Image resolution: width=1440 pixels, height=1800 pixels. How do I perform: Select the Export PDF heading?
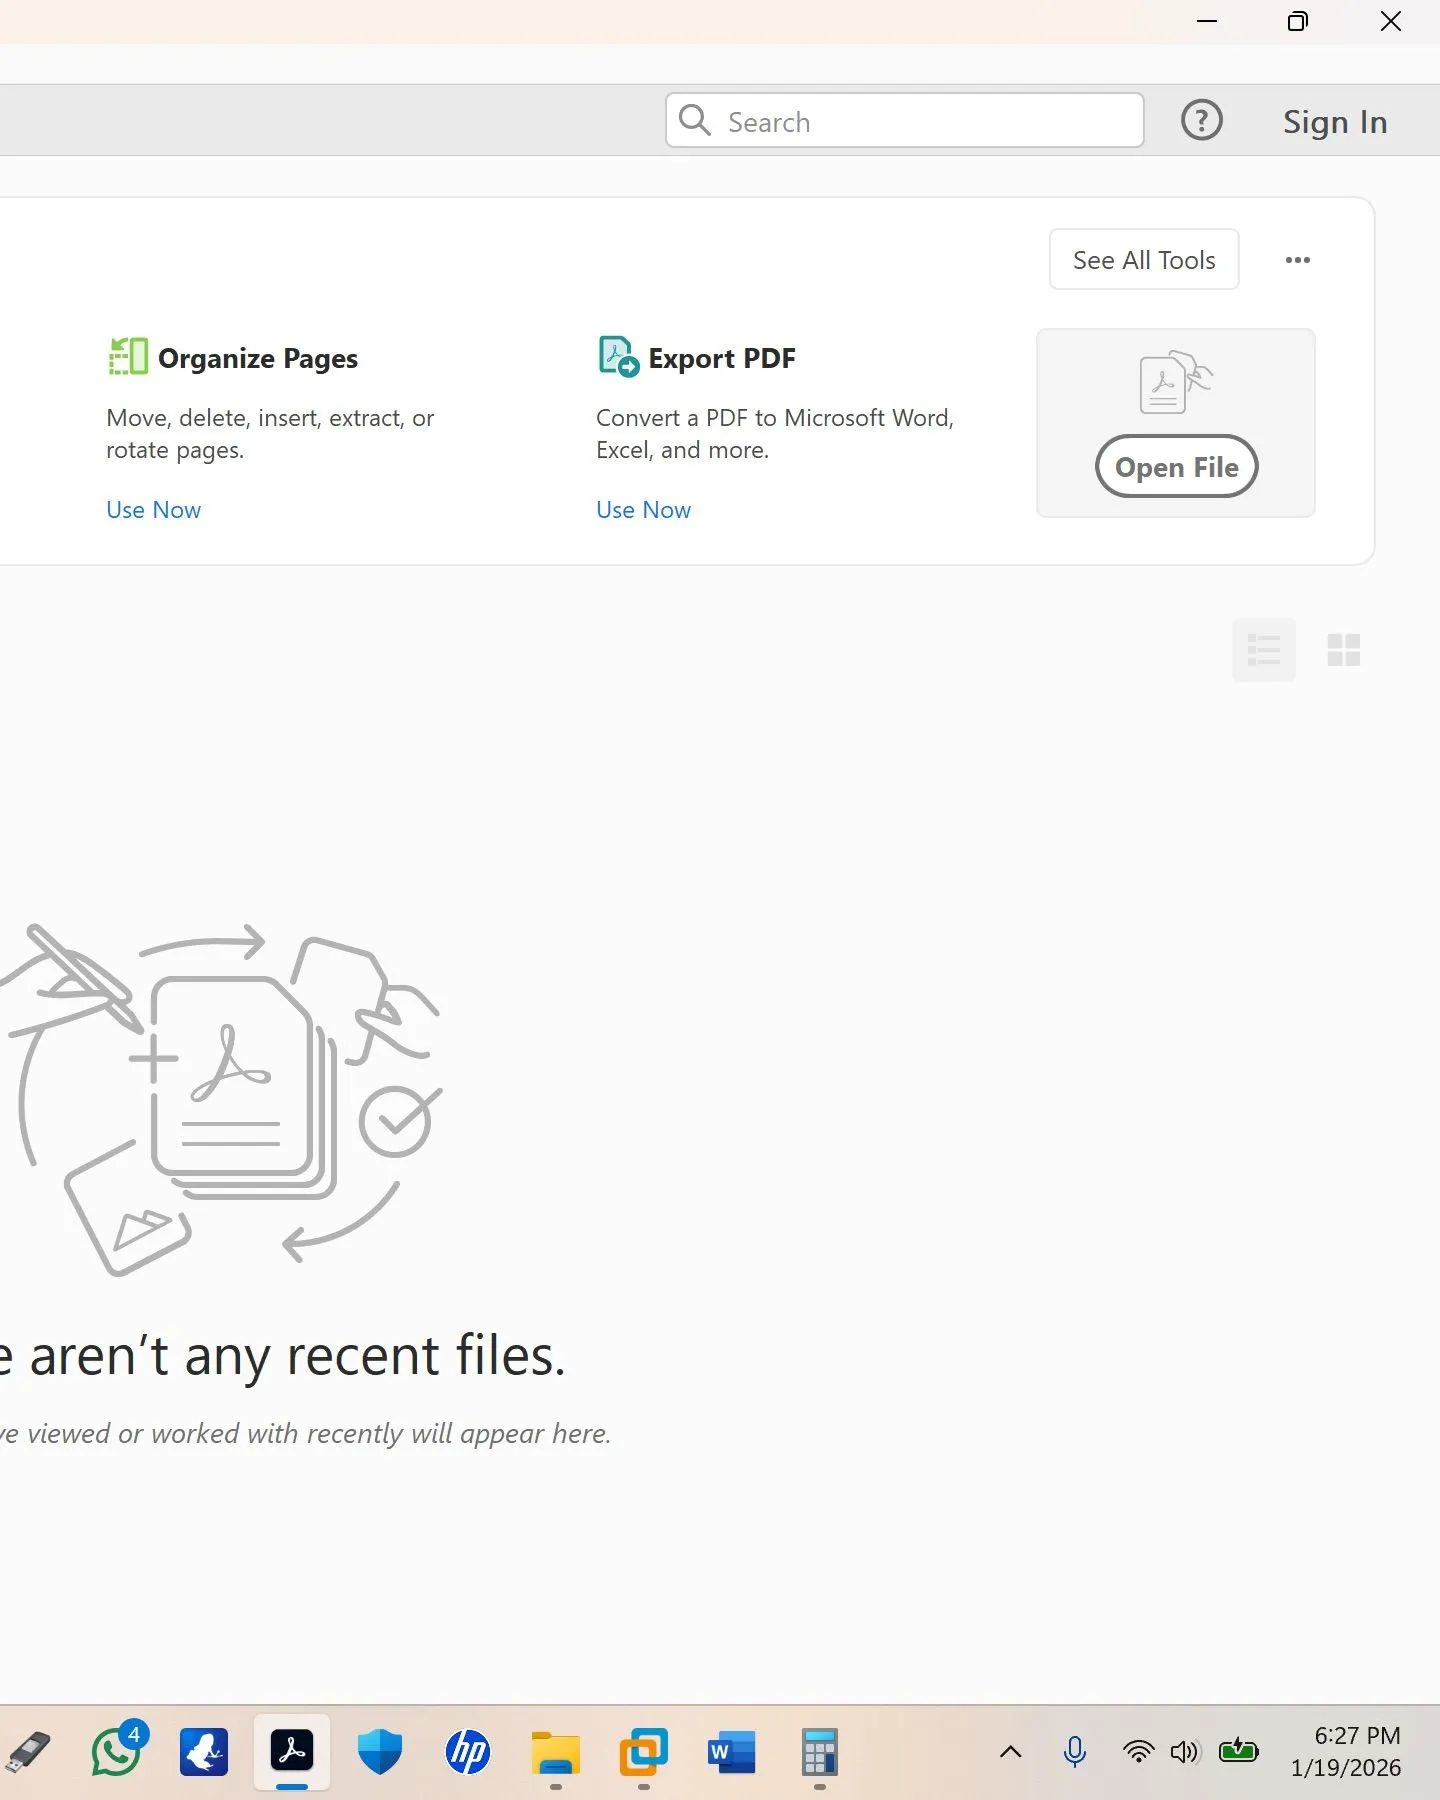coord(722,358)
